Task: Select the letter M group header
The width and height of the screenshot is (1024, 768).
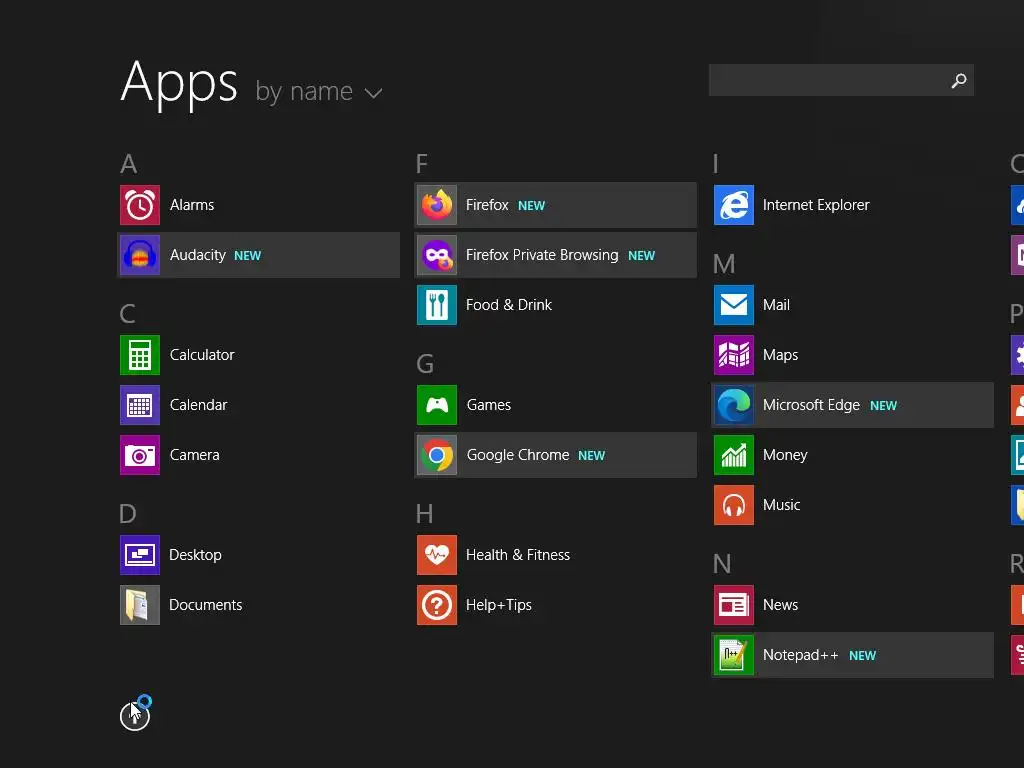Action: coord(724,264)
